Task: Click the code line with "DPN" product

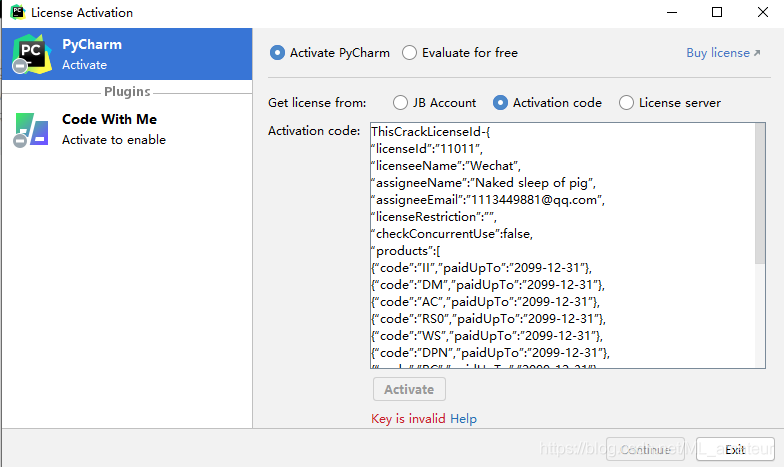Action: pyautogui.click(x=490, y=352)
